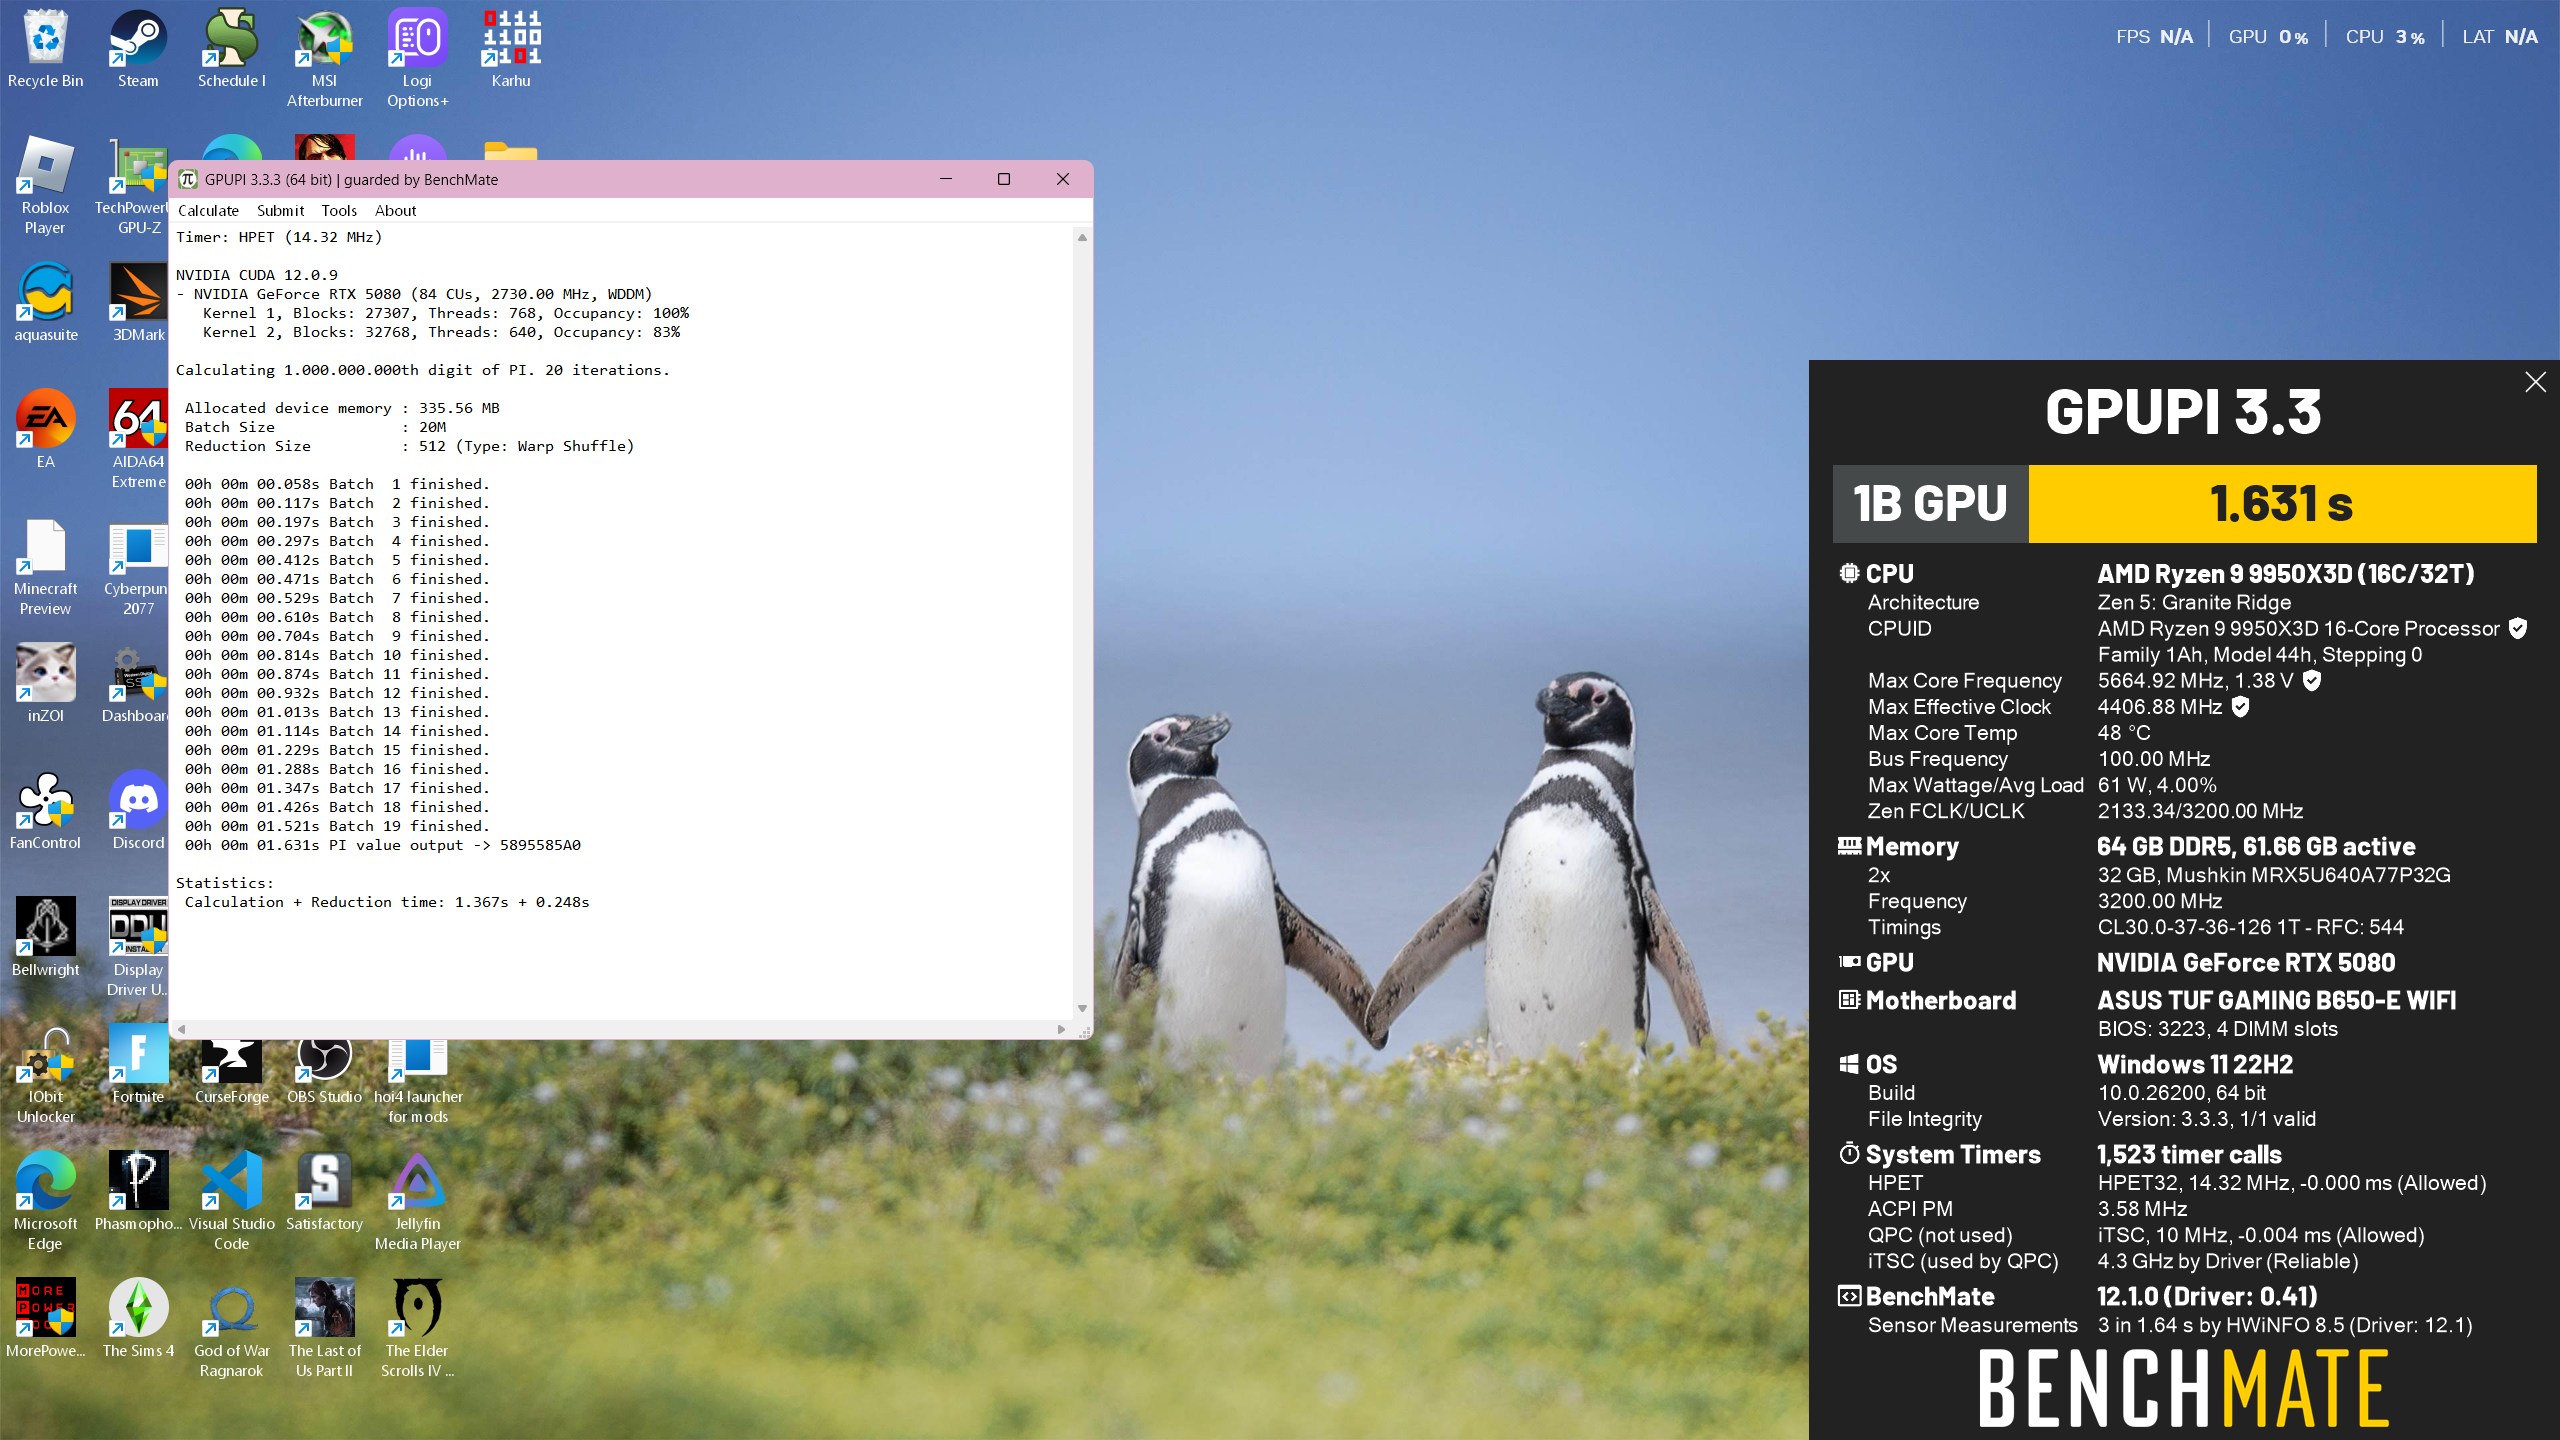Open the Display Driver Uninstaller icon
The width and height of the screenshot is (2560, 1440).
(138, 948)
